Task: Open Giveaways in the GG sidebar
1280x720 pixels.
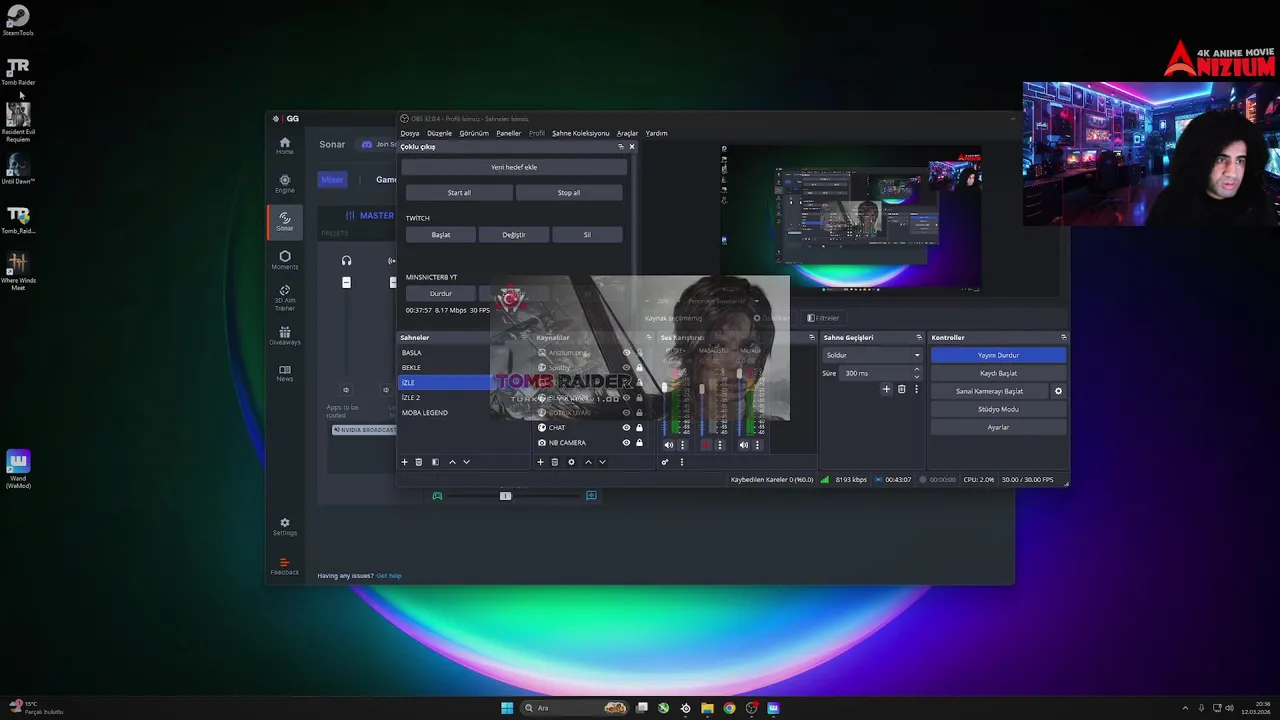Action: (x=284, y=336)
